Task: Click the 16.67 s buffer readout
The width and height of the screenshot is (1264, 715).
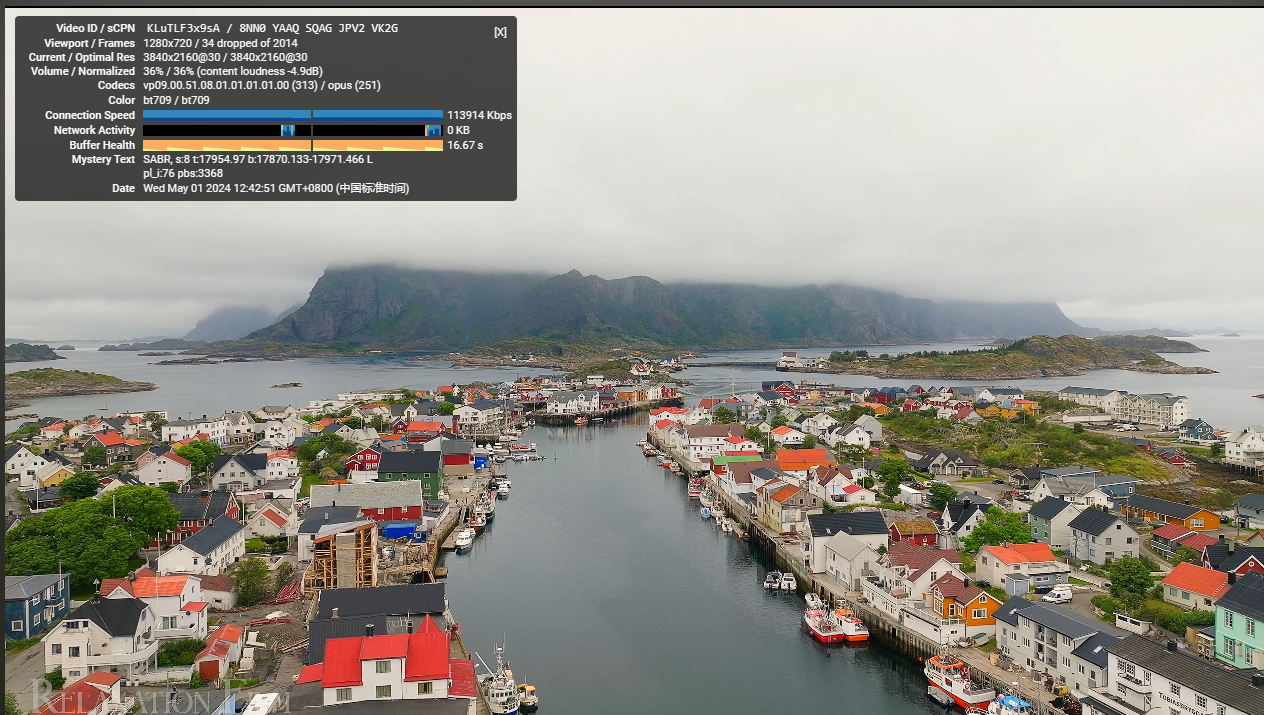Action: coord(465,145)
